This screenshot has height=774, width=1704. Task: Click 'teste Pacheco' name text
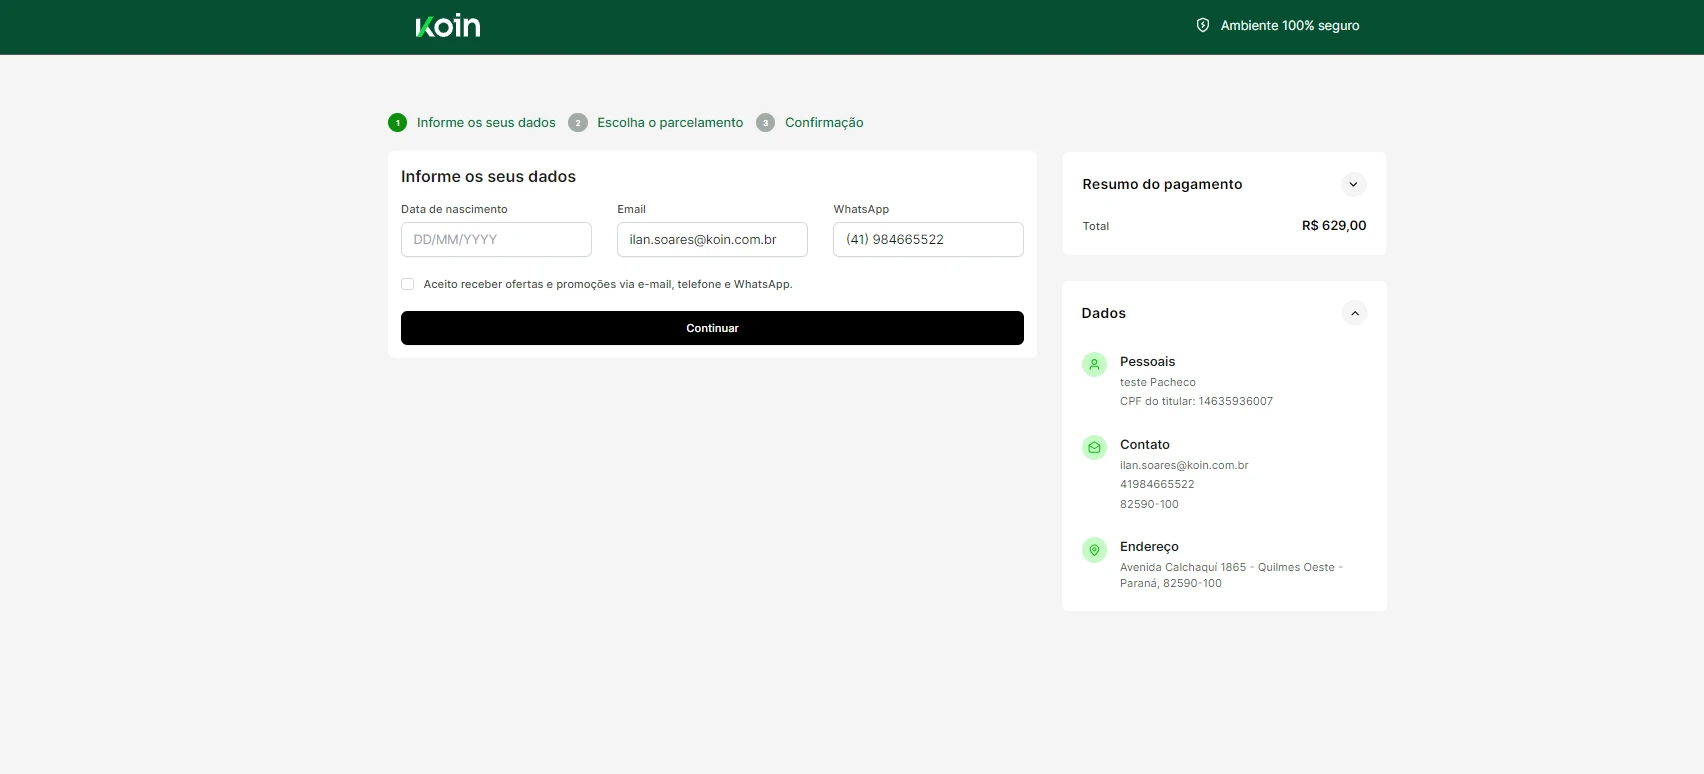(x=1158, y=382)
